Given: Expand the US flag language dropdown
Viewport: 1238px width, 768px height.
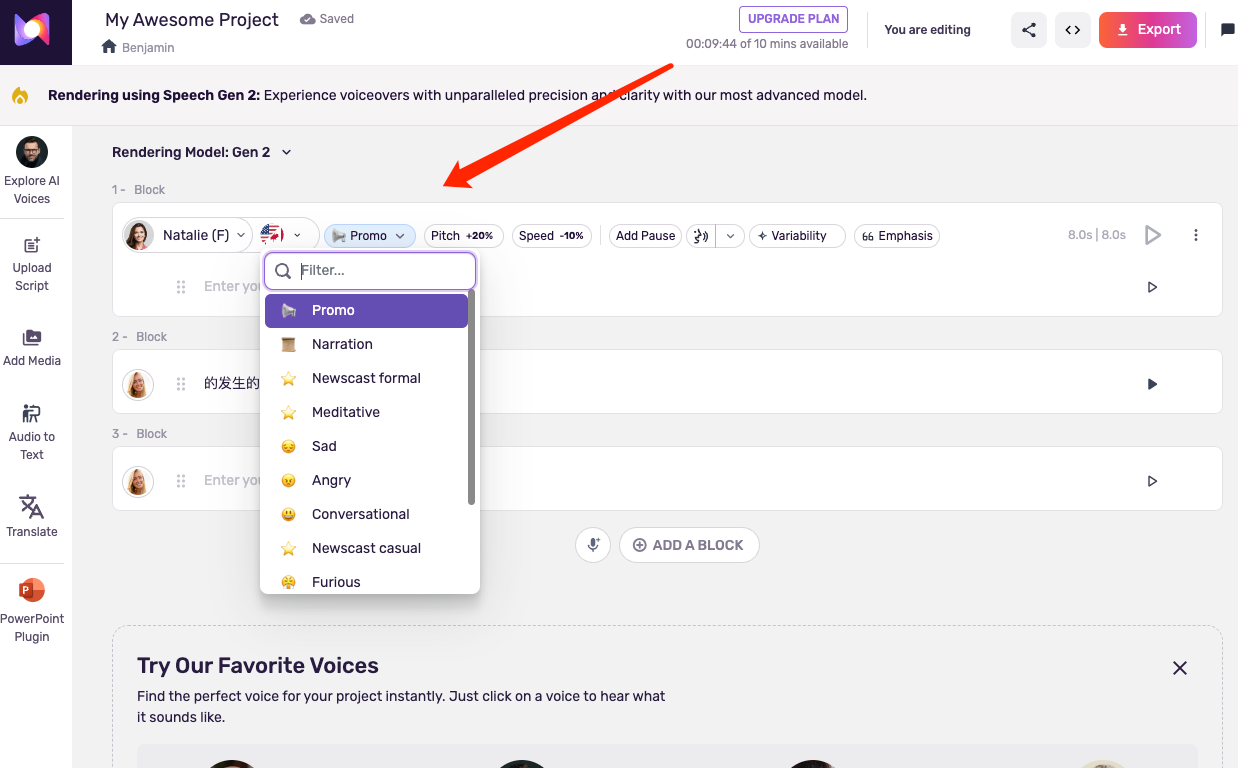Looking at the screenshot, I should click(284, 235).
